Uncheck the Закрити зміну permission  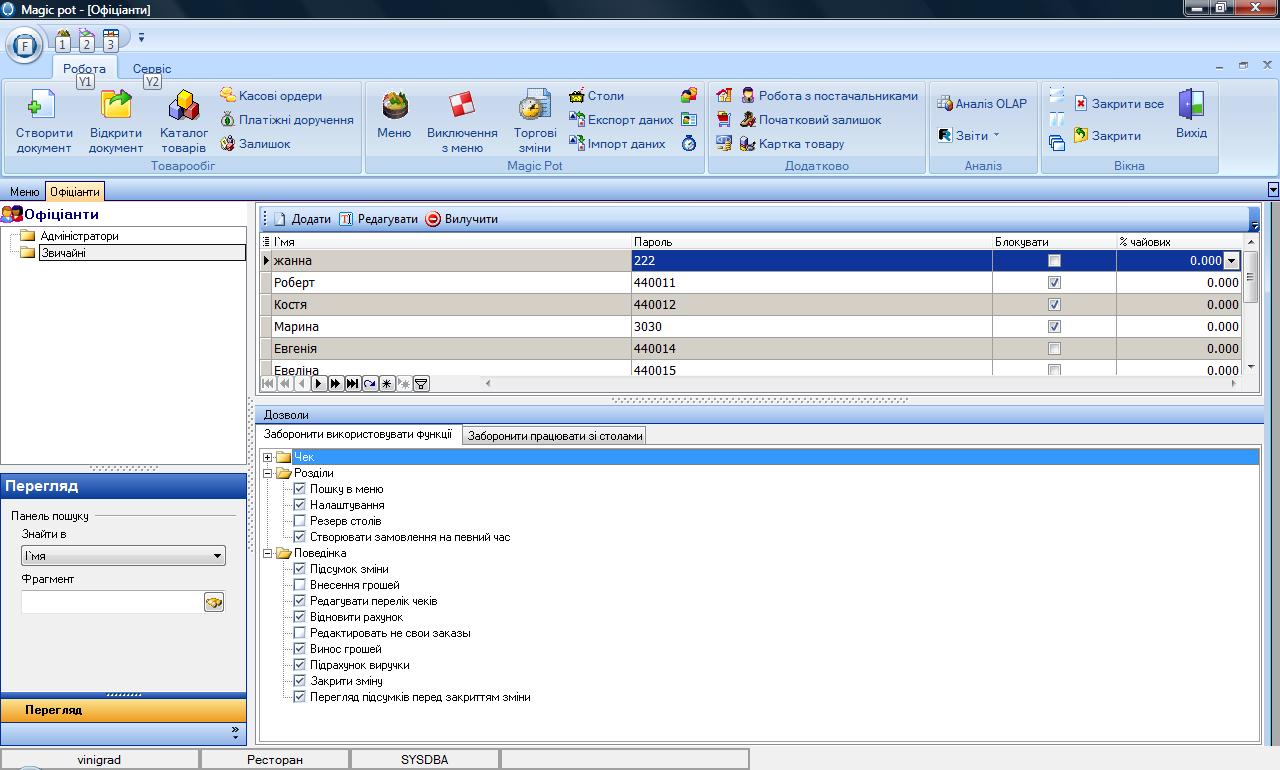(x=300, y=681)
